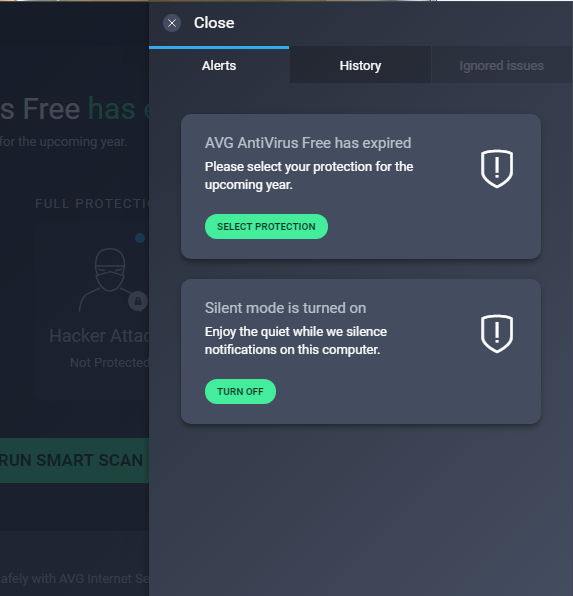Click the silent mode description text
This screenshot has height=596, width=573.
296,341
